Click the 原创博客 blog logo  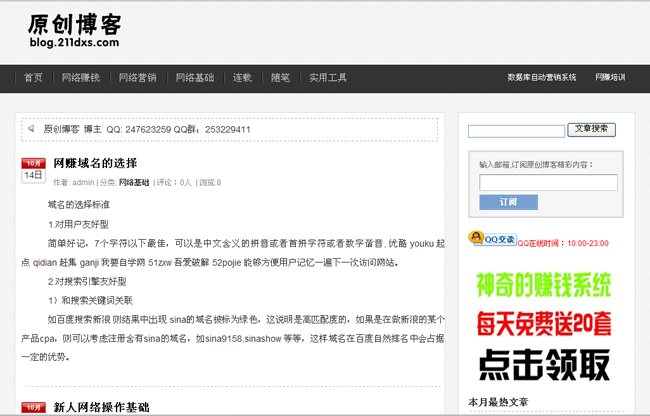[75, 30]
